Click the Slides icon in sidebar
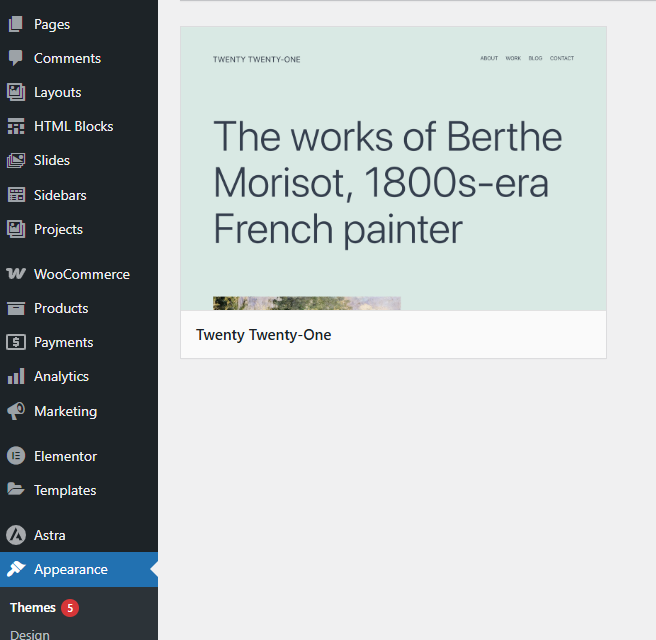656x640 pixels. click(15, 160)
